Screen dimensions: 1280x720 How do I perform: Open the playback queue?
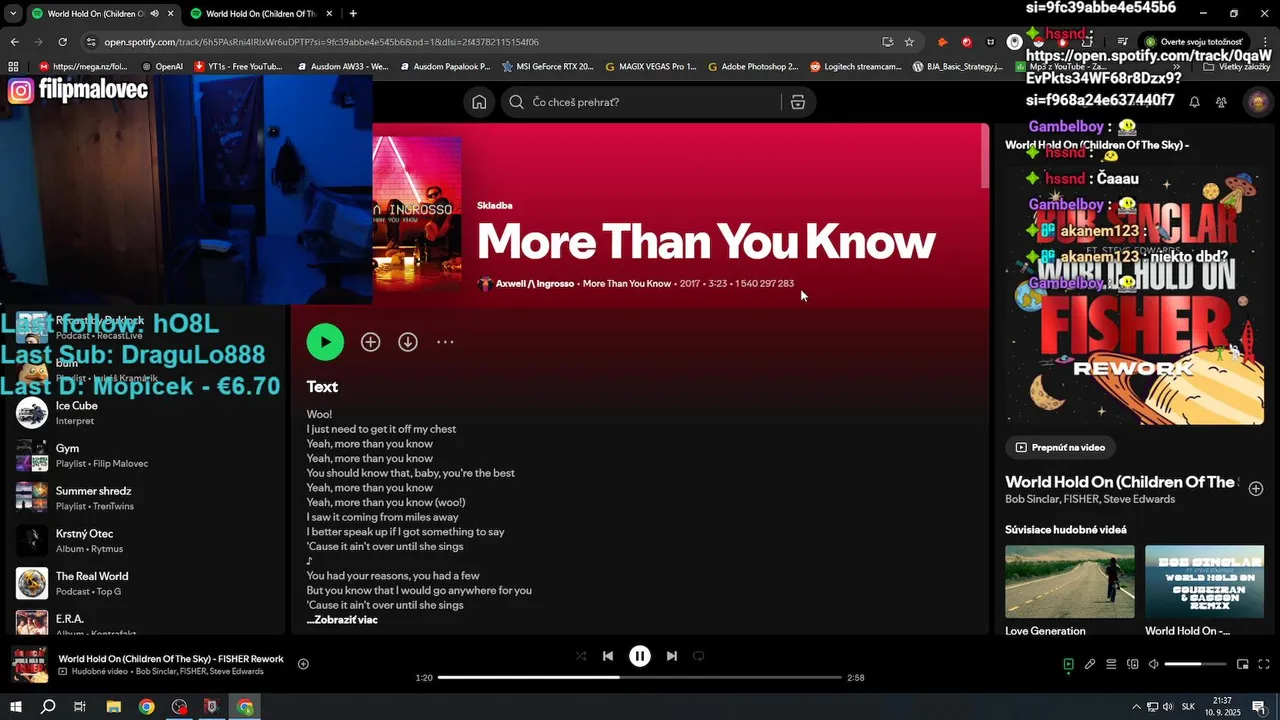tap(1111, 664)
